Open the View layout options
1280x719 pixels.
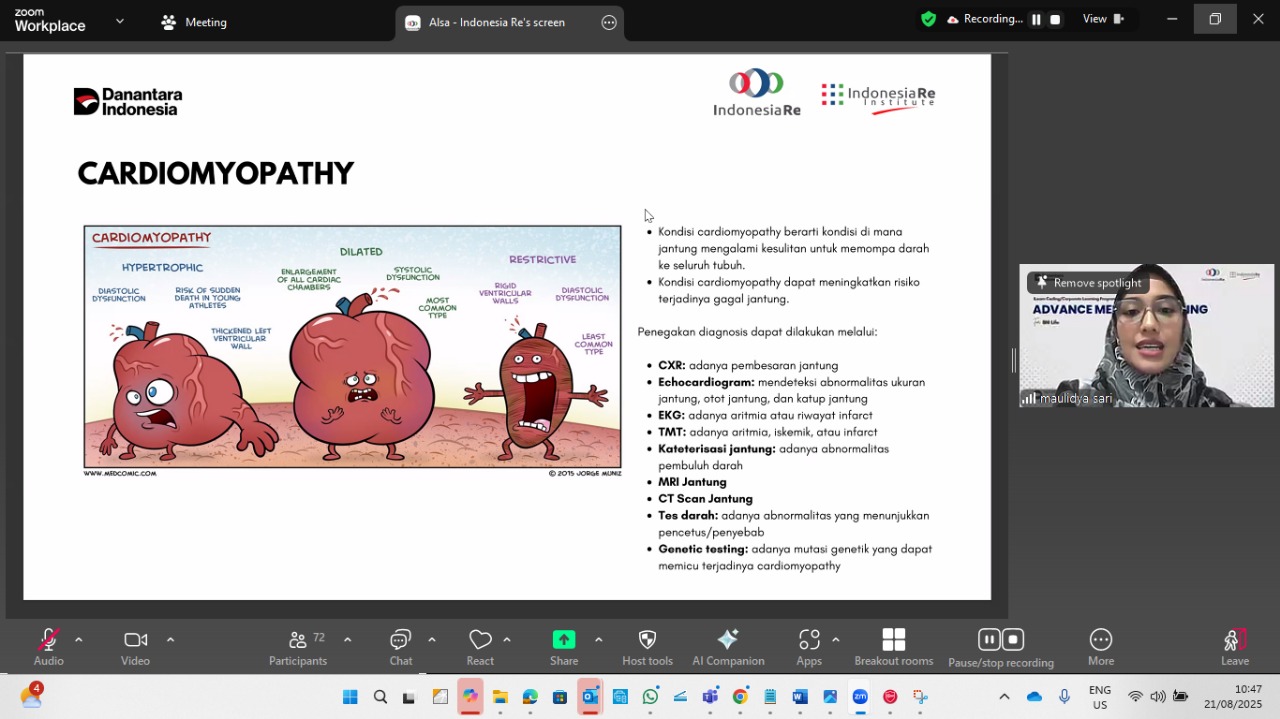(x=1103, y=19)
